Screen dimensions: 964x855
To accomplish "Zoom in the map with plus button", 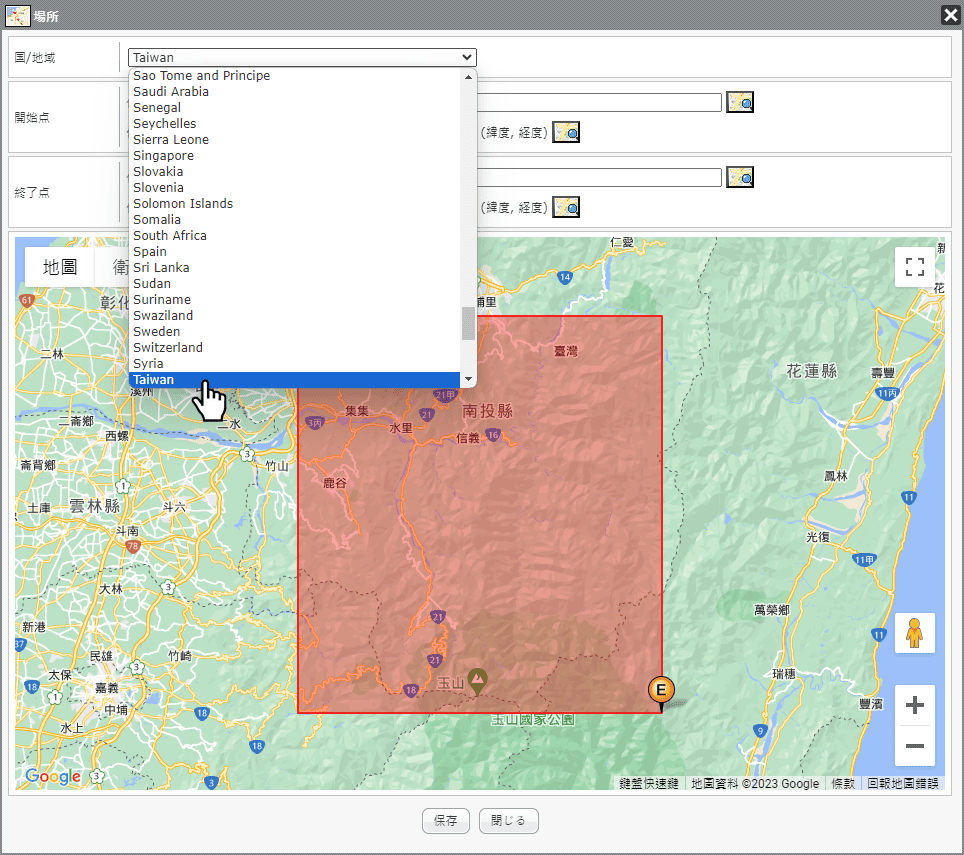I will click(915, 705).
